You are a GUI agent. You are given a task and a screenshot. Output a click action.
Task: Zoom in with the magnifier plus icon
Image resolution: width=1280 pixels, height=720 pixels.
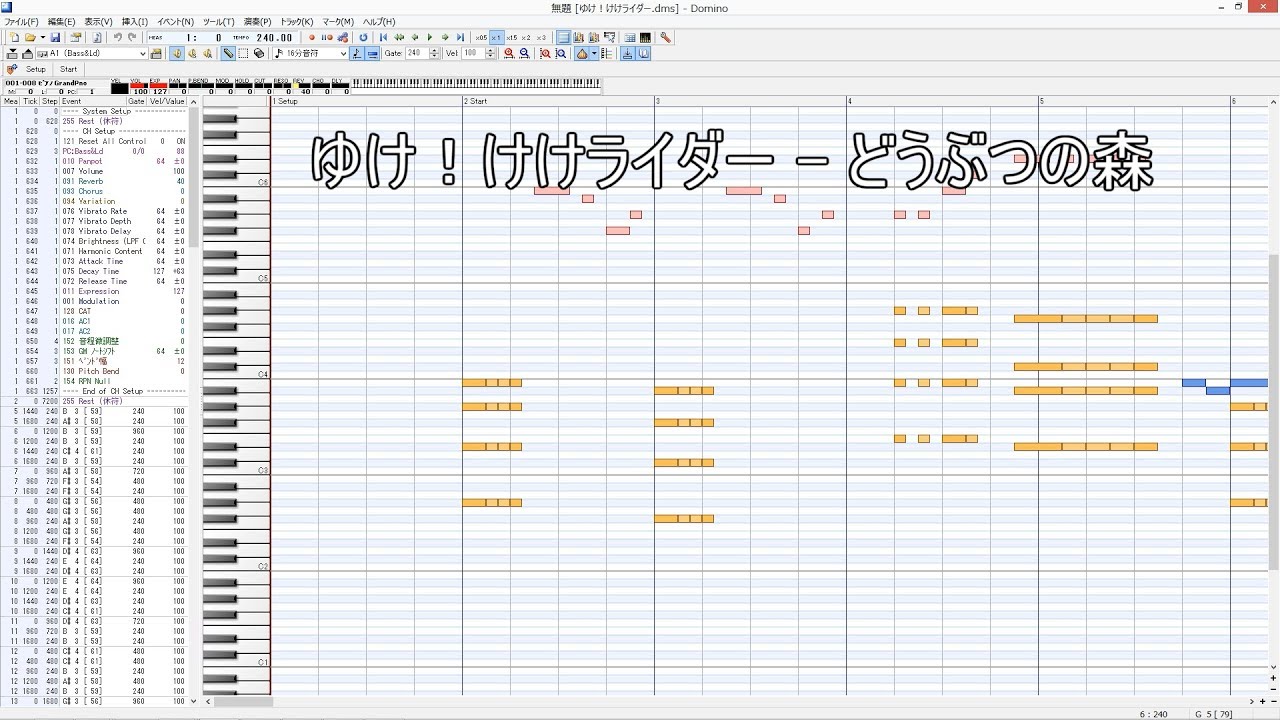(x=509, y=53)
